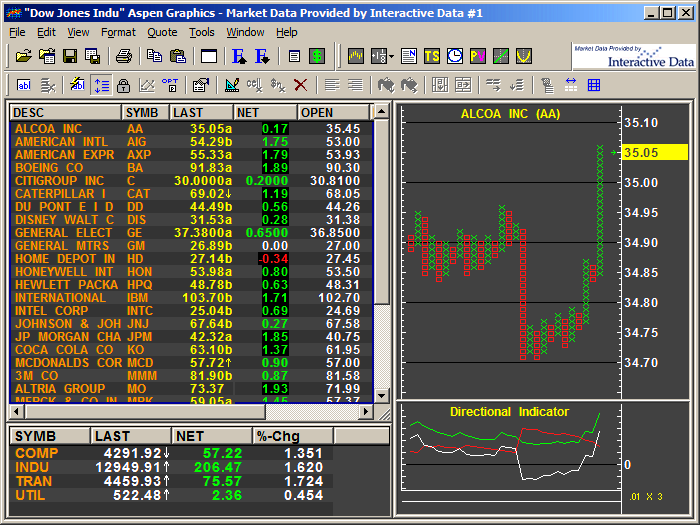Image resolution: width=700 pixels, height=525 pixels.
Task: Toggle the row spacing toolbar button
Action: 101,85
